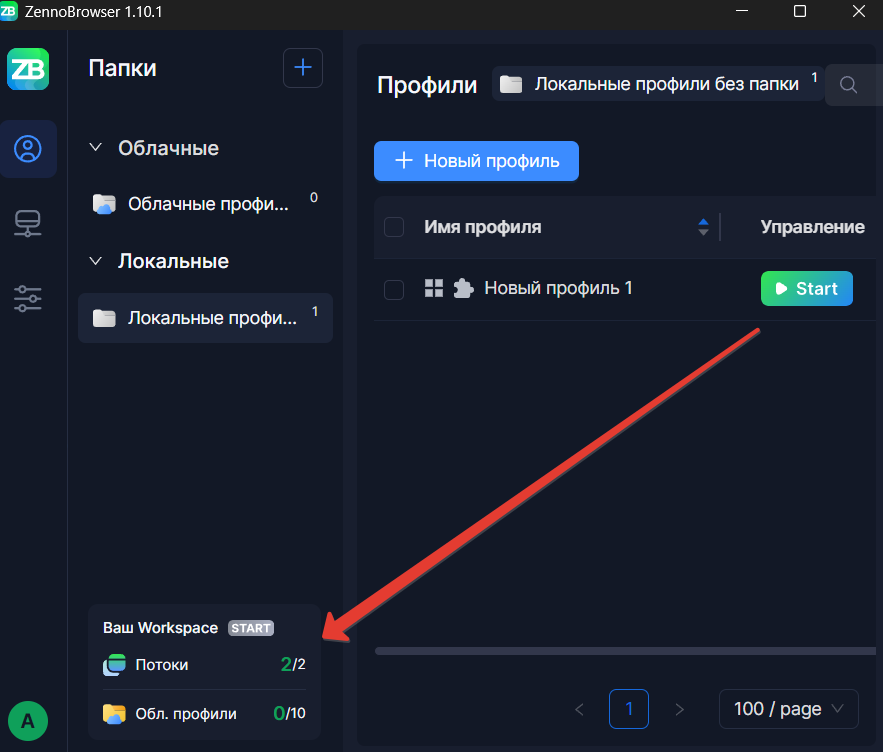Screen dimensions: 883x752
Task: Click the cloud folder icon of Облачные профи...
Action: pyautogui.click(x=104, y=204)
